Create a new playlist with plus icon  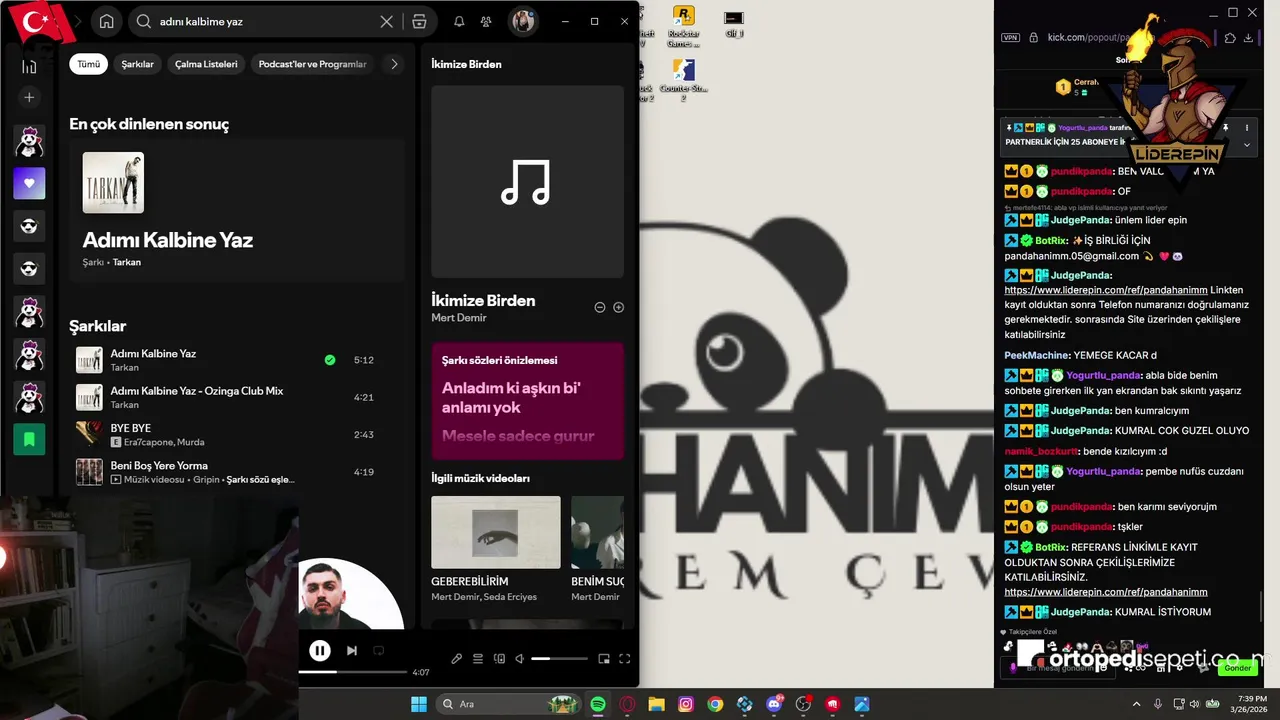29,97
